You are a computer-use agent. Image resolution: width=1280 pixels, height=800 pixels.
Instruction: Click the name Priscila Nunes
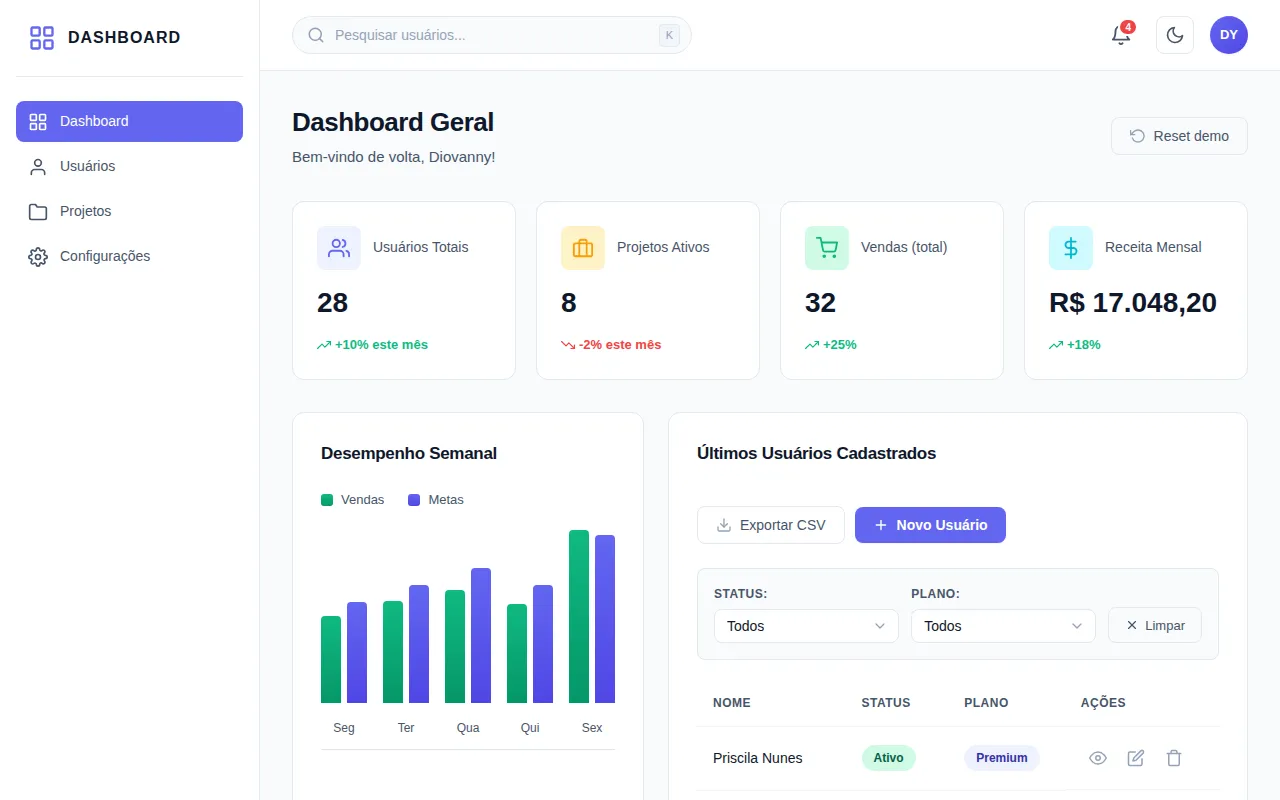758,758
